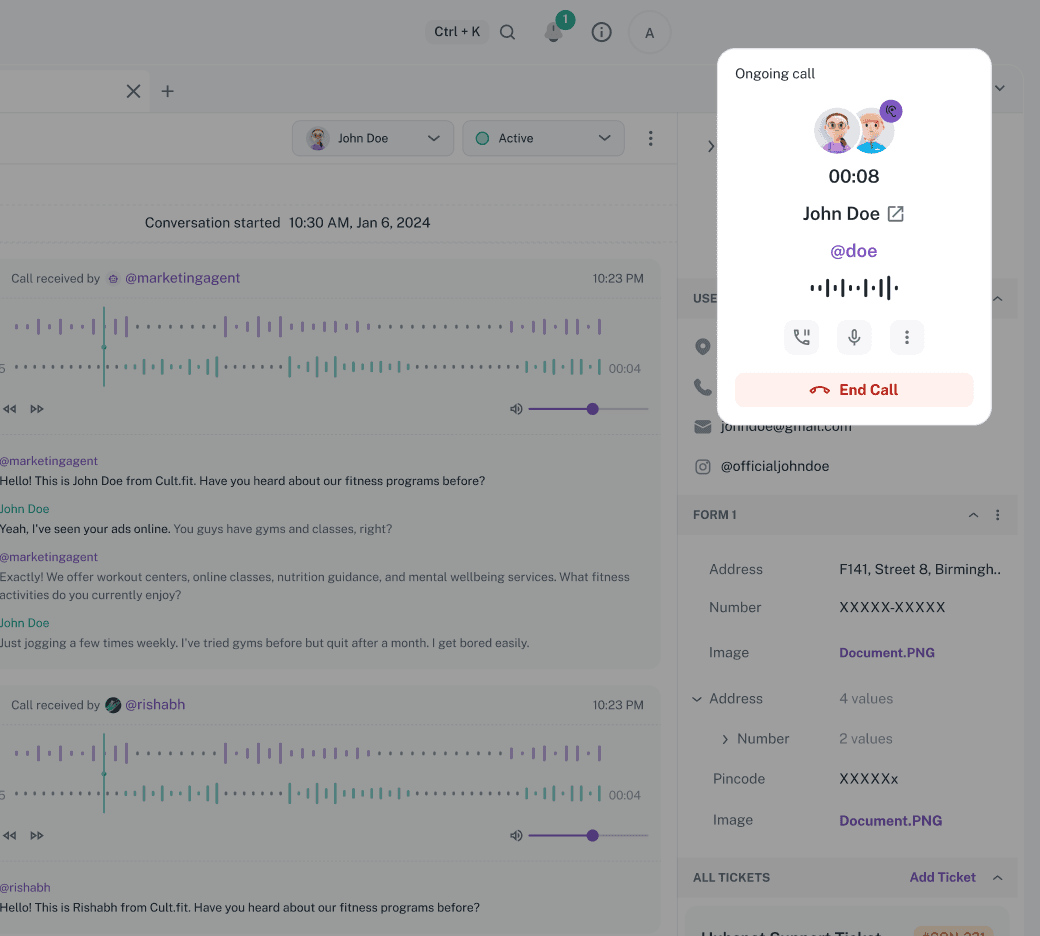
Task: Click the hold call icon
Action: point(801,337)
